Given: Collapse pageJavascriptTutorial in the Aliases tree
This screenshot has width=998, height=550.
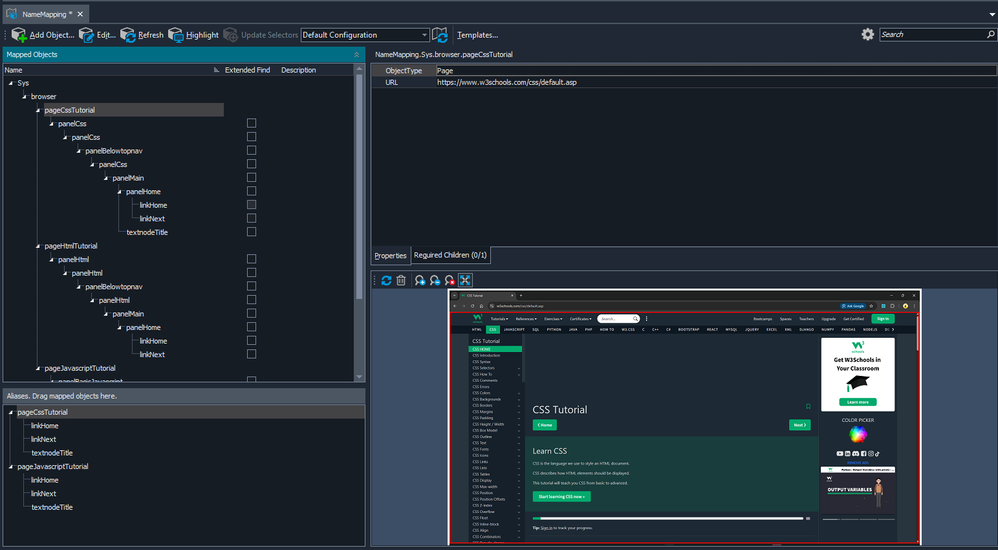Looking at the screenshot, I should pos(11,467).
